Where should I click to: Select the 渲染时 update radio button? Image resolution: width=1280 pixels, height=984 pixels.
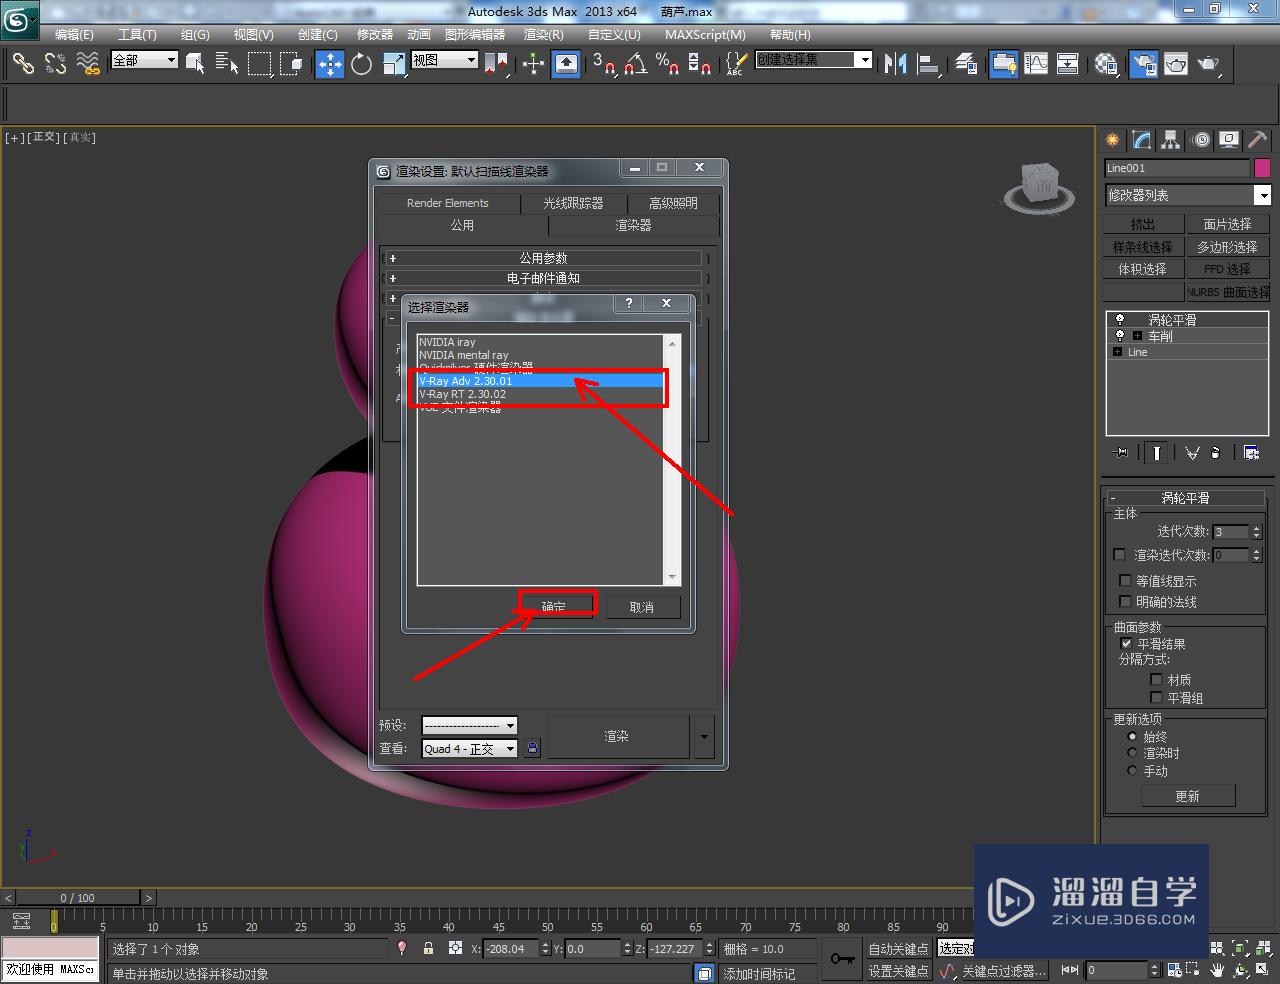tap(1132, 753)
